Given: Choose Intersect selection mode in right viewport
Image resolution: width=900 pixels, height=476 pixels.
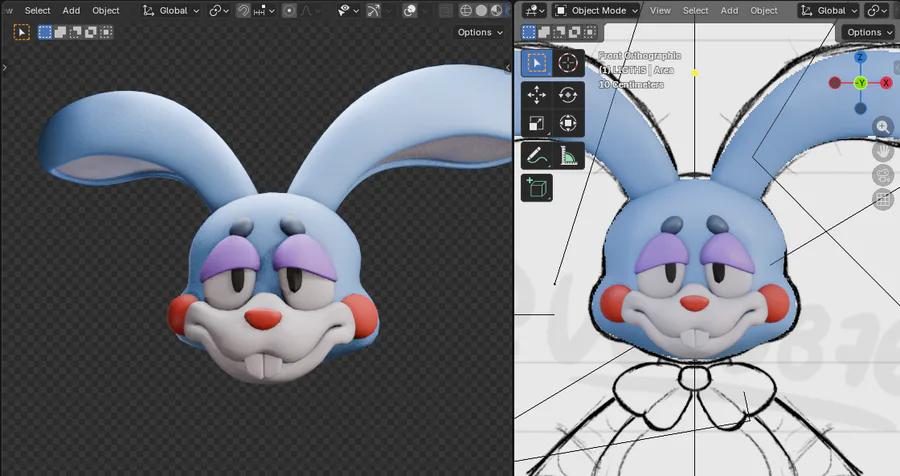Looking at the screenshot, I should [590, 32].
